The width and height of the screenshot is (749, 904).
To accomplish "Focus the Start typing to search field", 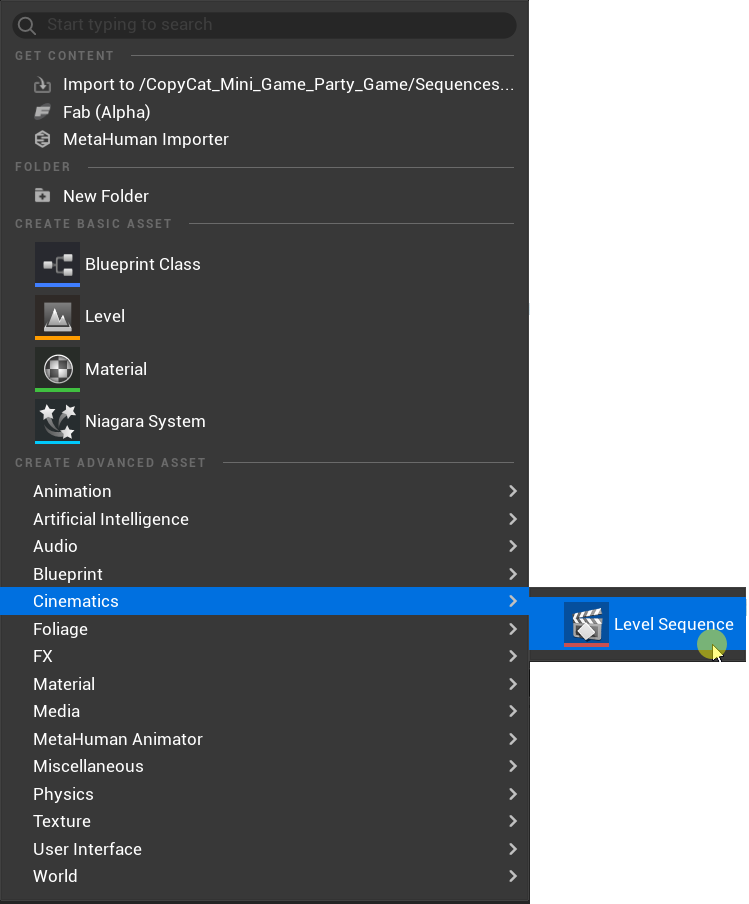I will click(x=264, y=25).
